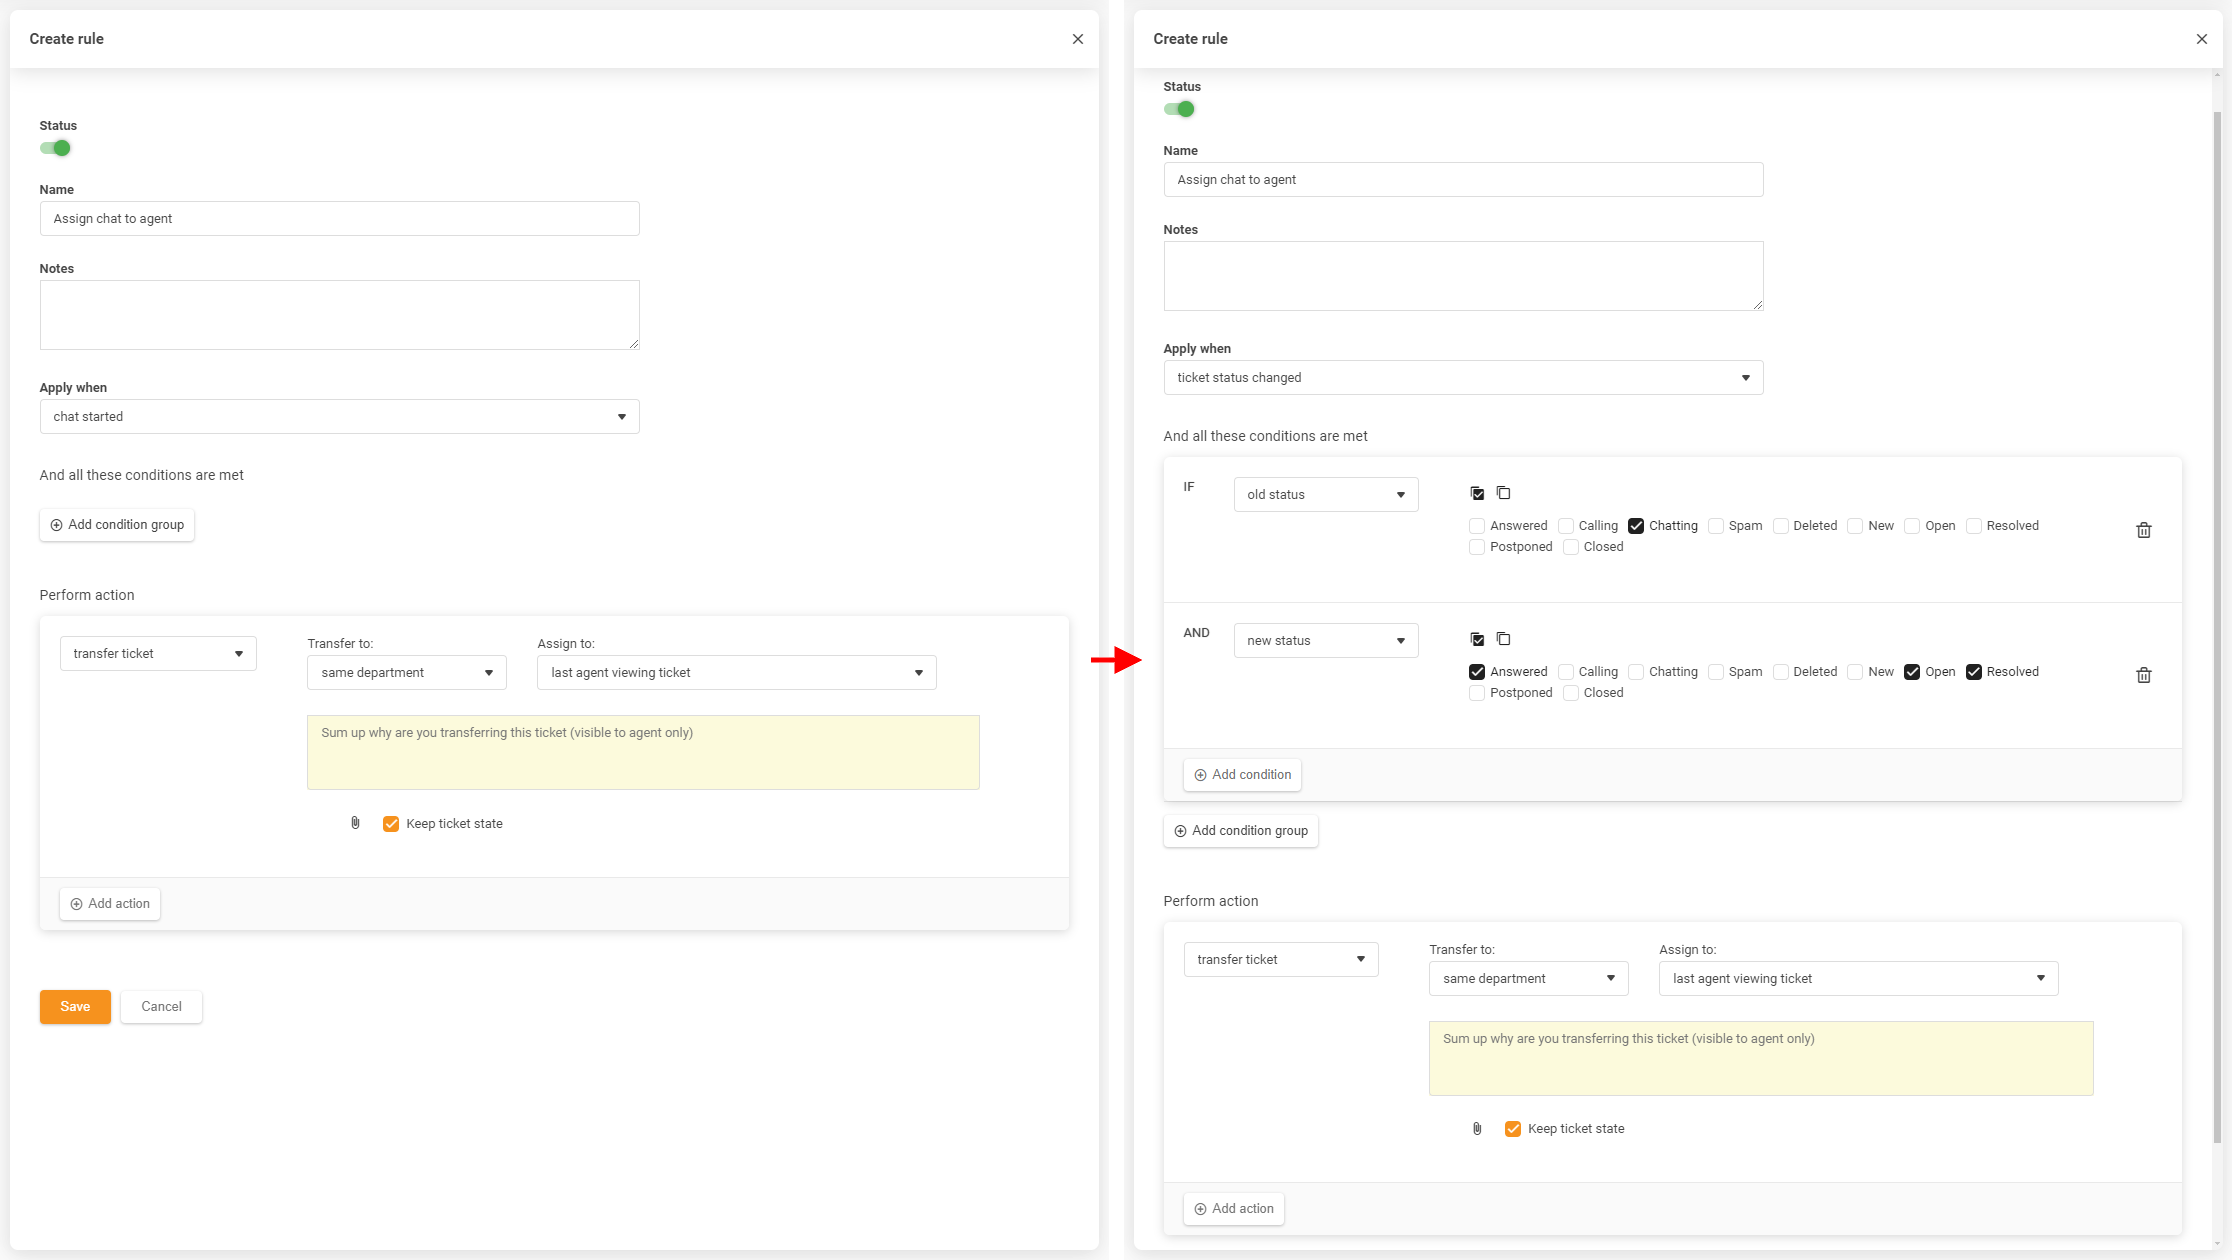
Task: Click select-all icon in new status condition
Action: tap(1477, 639)
